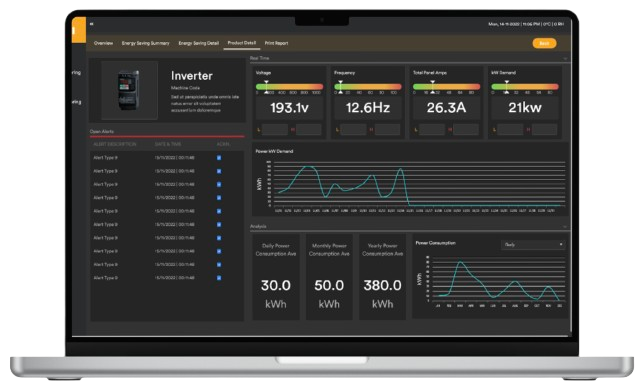Collapse the Real Time section chevron
The width and height of the screenshot is (643, 388).
click(x=565, y=59)
